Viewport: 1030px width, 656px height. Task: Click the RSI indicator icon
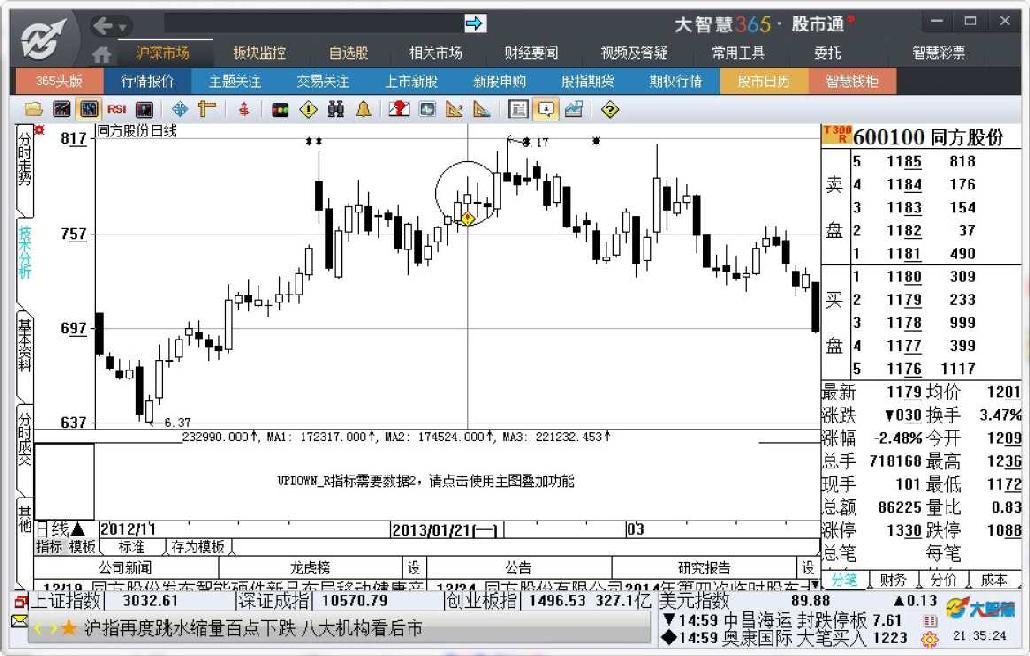(x=117, y=109)
